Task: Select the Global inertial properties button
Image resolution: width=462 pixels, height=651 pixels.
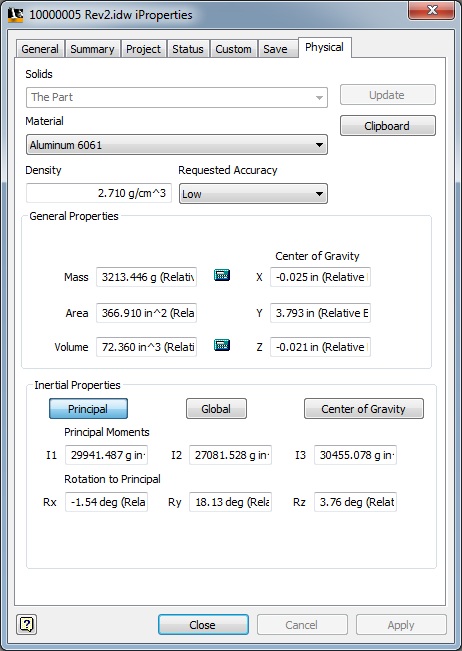Action: click(x=216, y=409)
